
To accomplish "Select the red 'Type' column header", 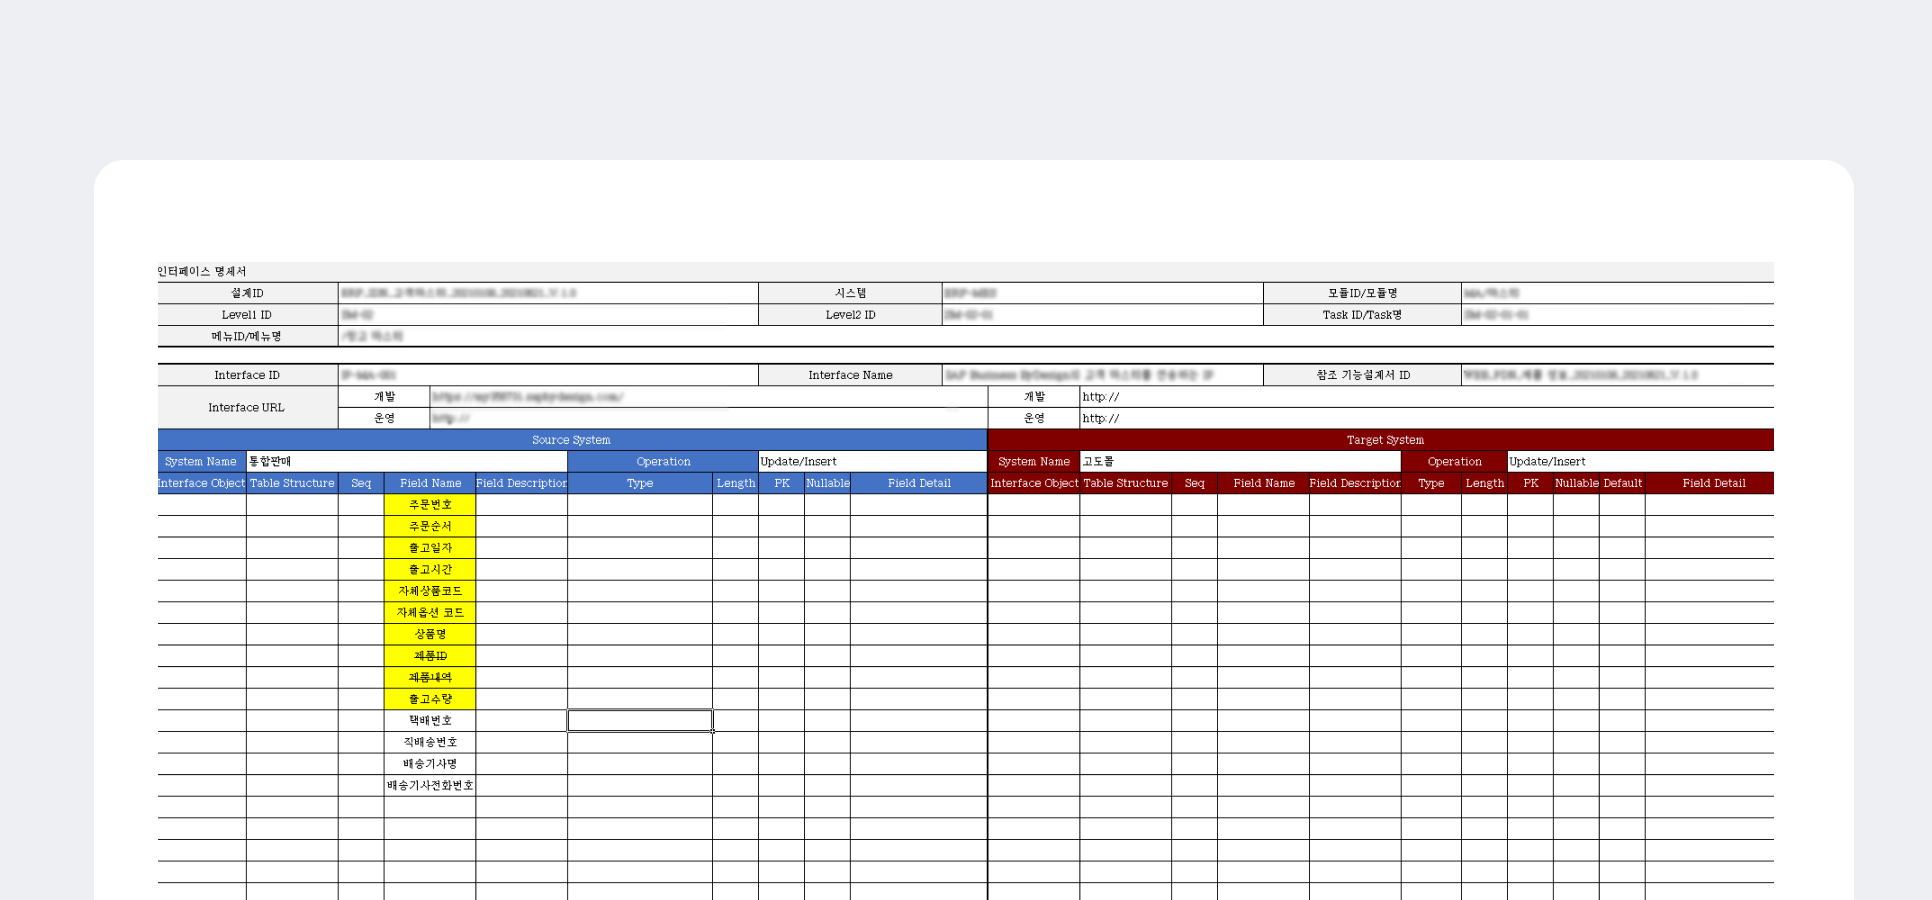I will [1431, 483].
